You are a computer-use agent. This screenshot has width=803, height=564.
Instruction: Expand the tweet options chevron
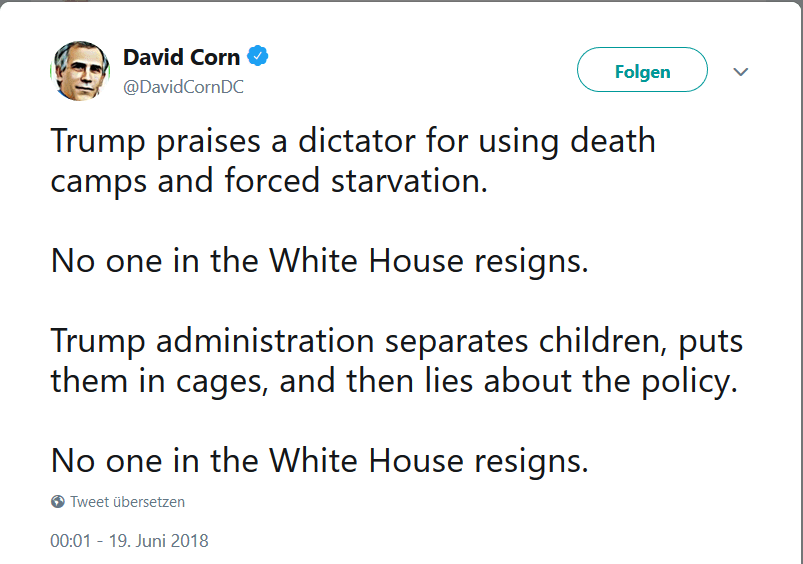[x=741, y=72]
